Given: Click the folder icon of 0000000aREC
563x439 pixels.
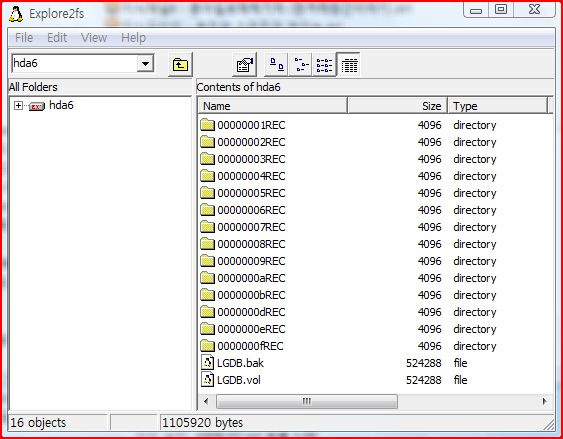Looking at the screenshot, I should click(207, 278).
